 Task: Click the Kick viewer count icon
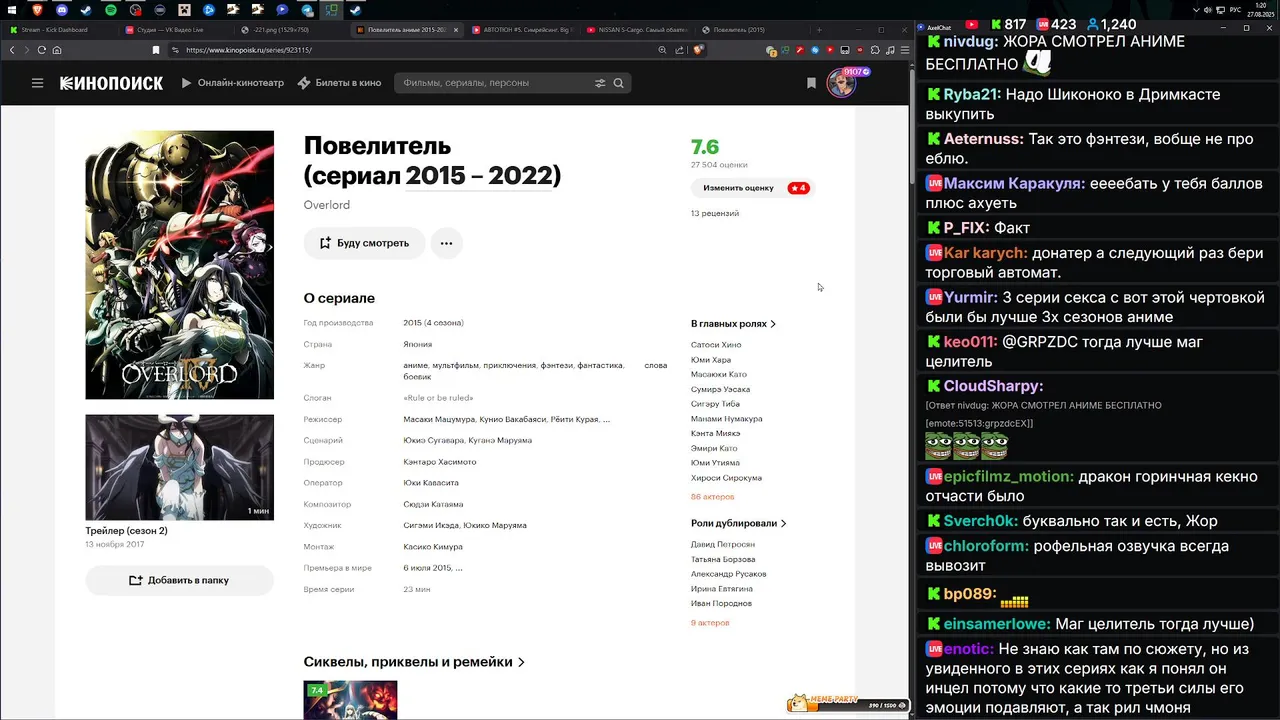click(x=996, y=24)
